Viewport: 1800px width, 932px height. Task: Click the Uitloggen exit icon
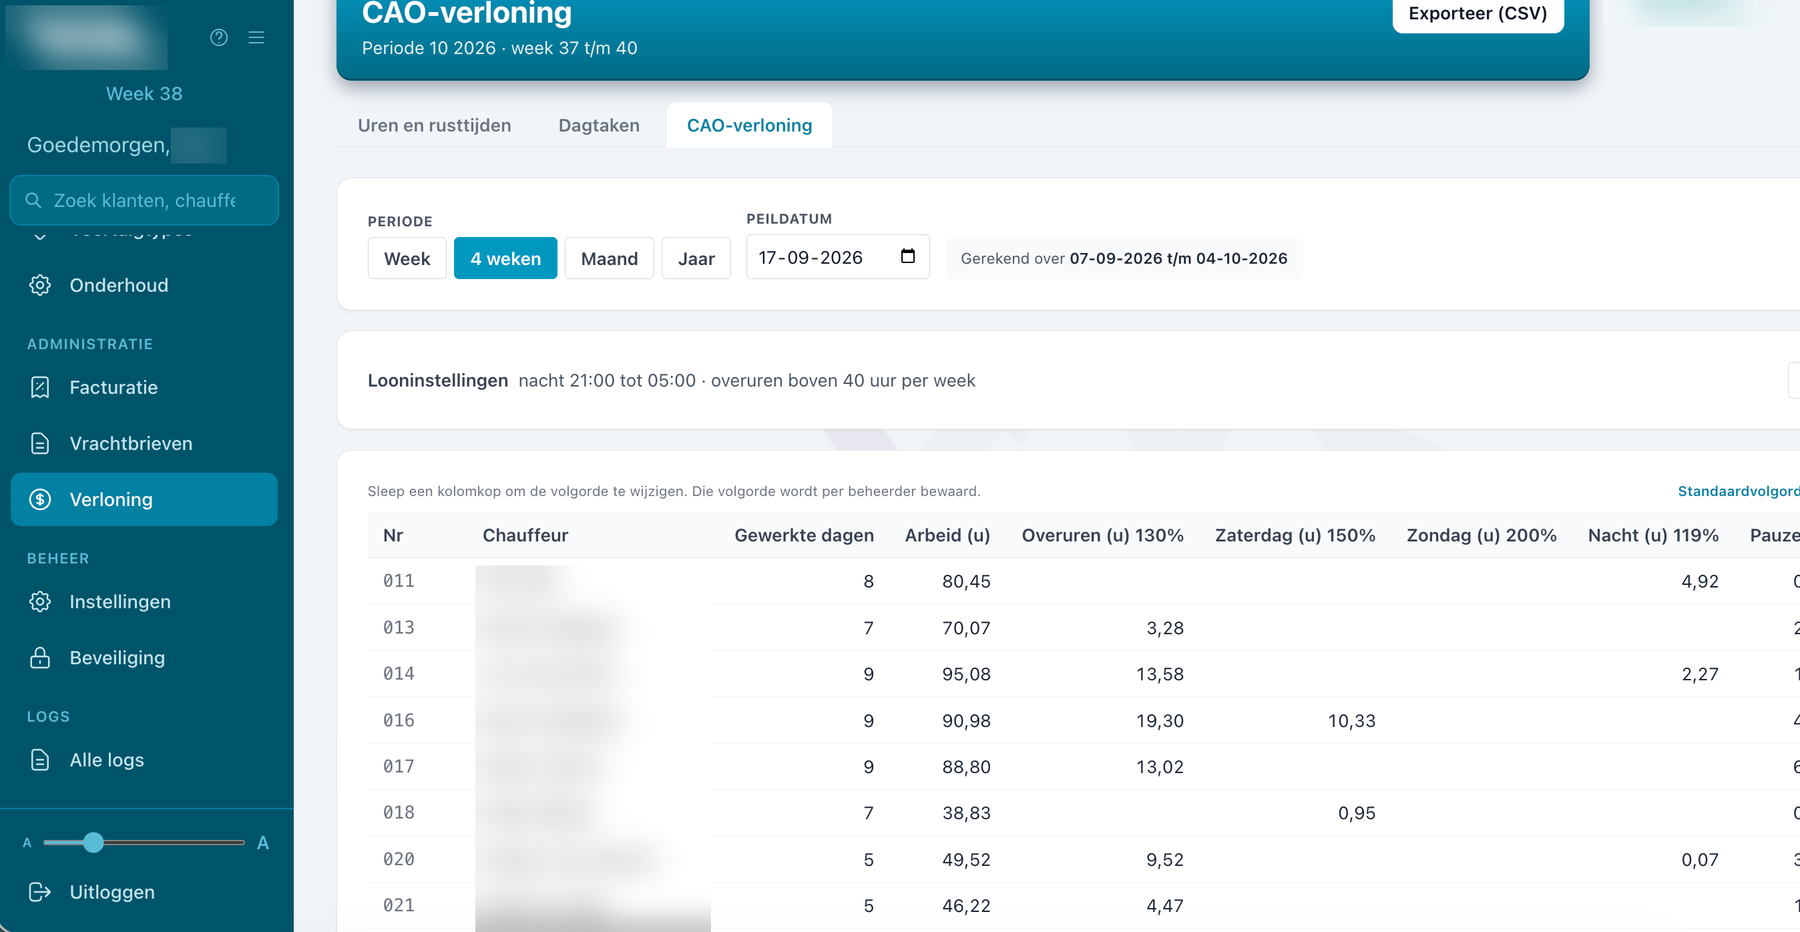[40, 892]
